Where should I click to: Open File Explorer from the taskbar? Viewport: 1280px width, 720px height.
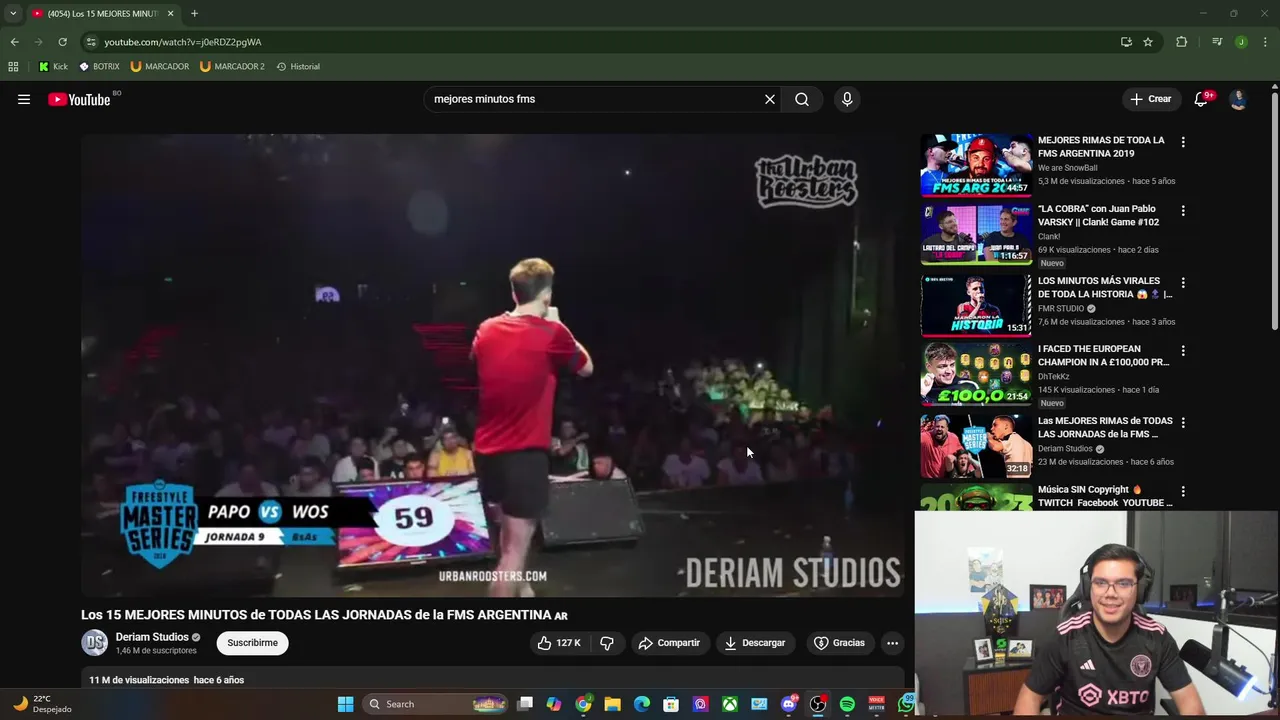point(613,704)
